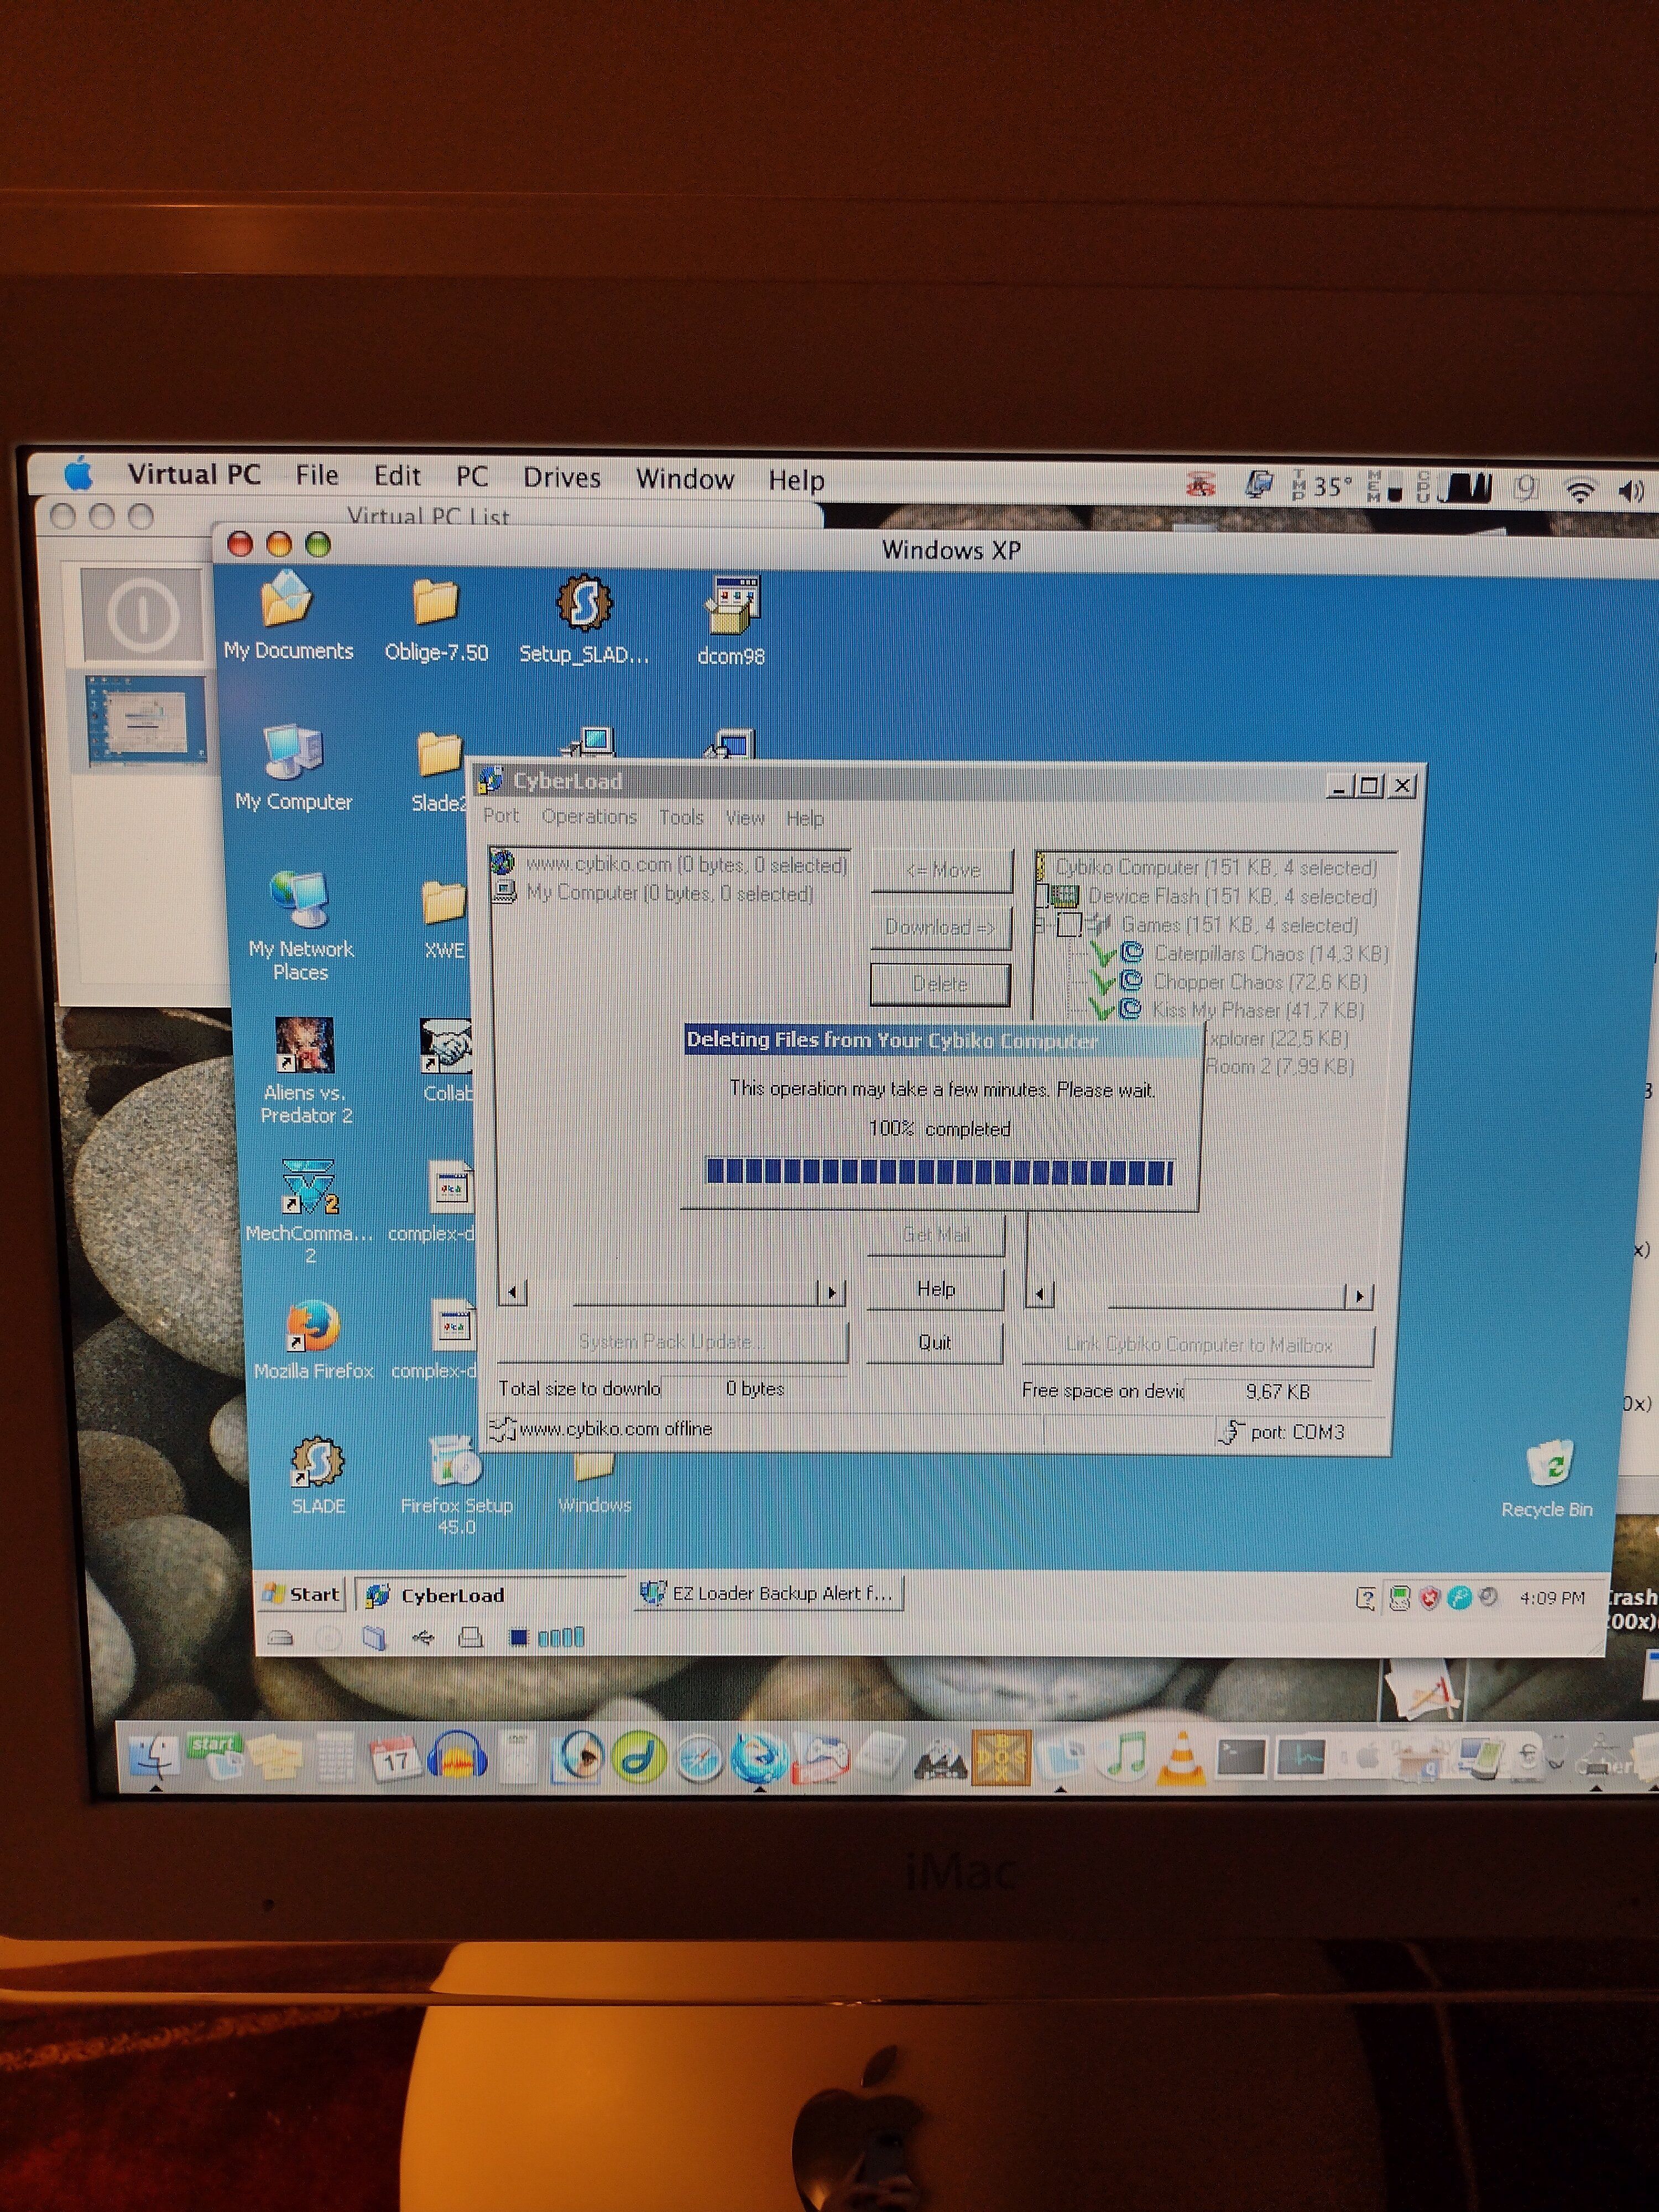Open the Oblige-7.50 folder
The width and height of the screenshot is (1659, 2212).
(x=435, y=603)
